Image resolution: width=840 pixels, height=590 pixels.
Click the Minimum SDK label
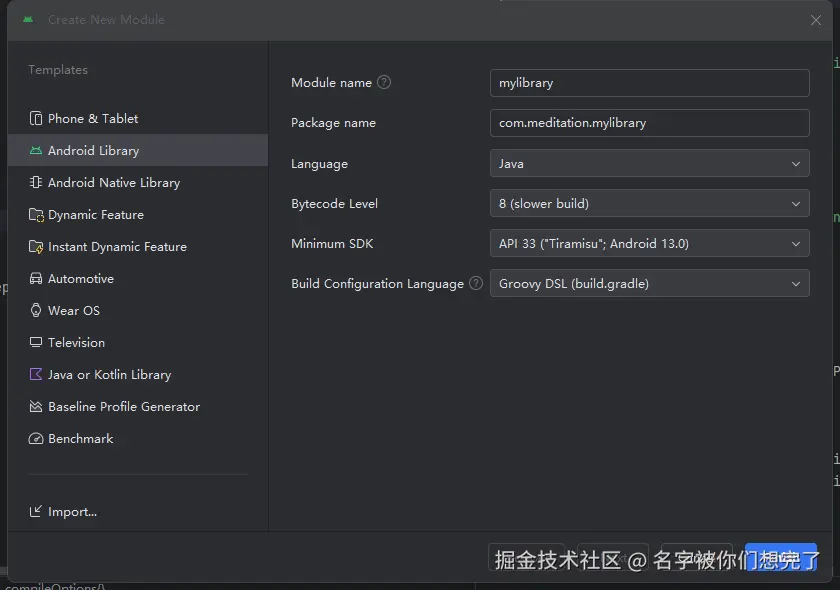click(332, 243)
